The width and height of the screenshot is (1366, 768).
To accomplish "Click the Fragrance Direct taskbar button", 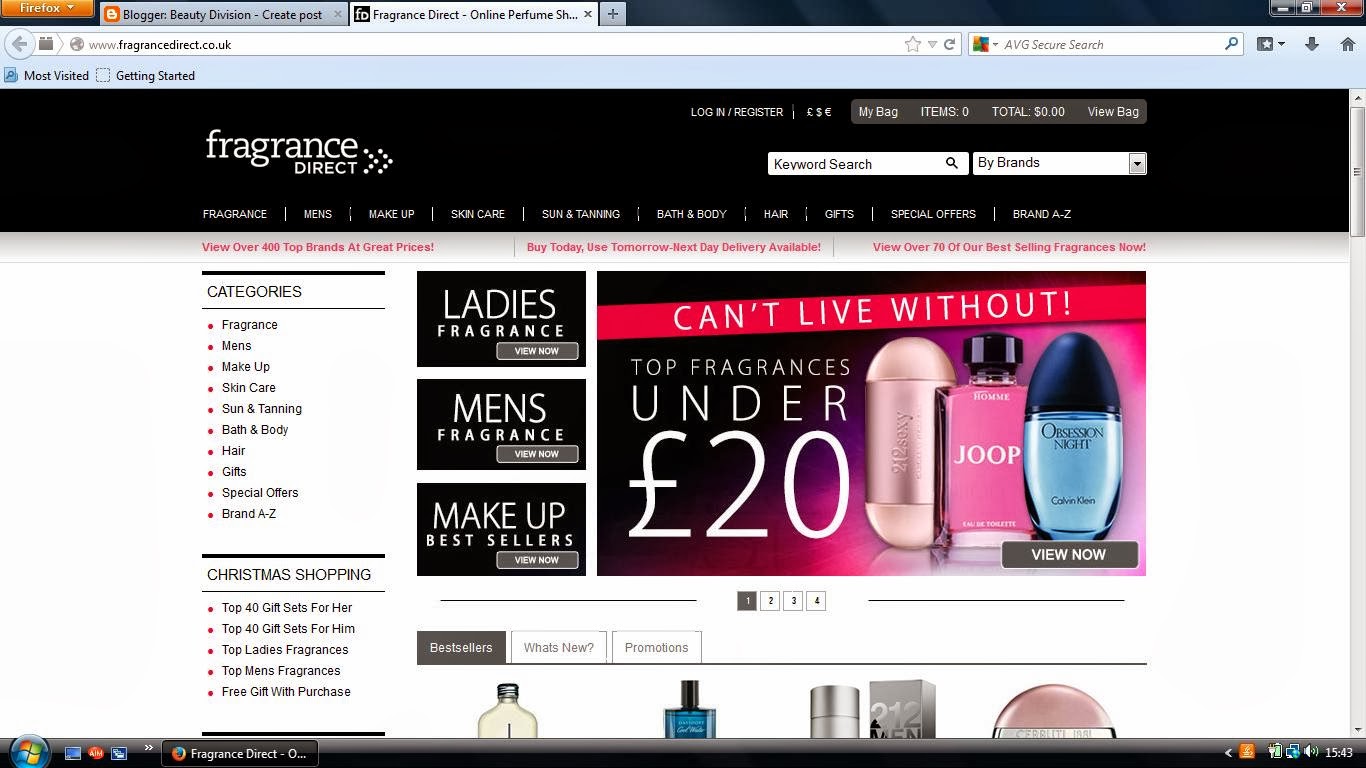I will 240,753.
